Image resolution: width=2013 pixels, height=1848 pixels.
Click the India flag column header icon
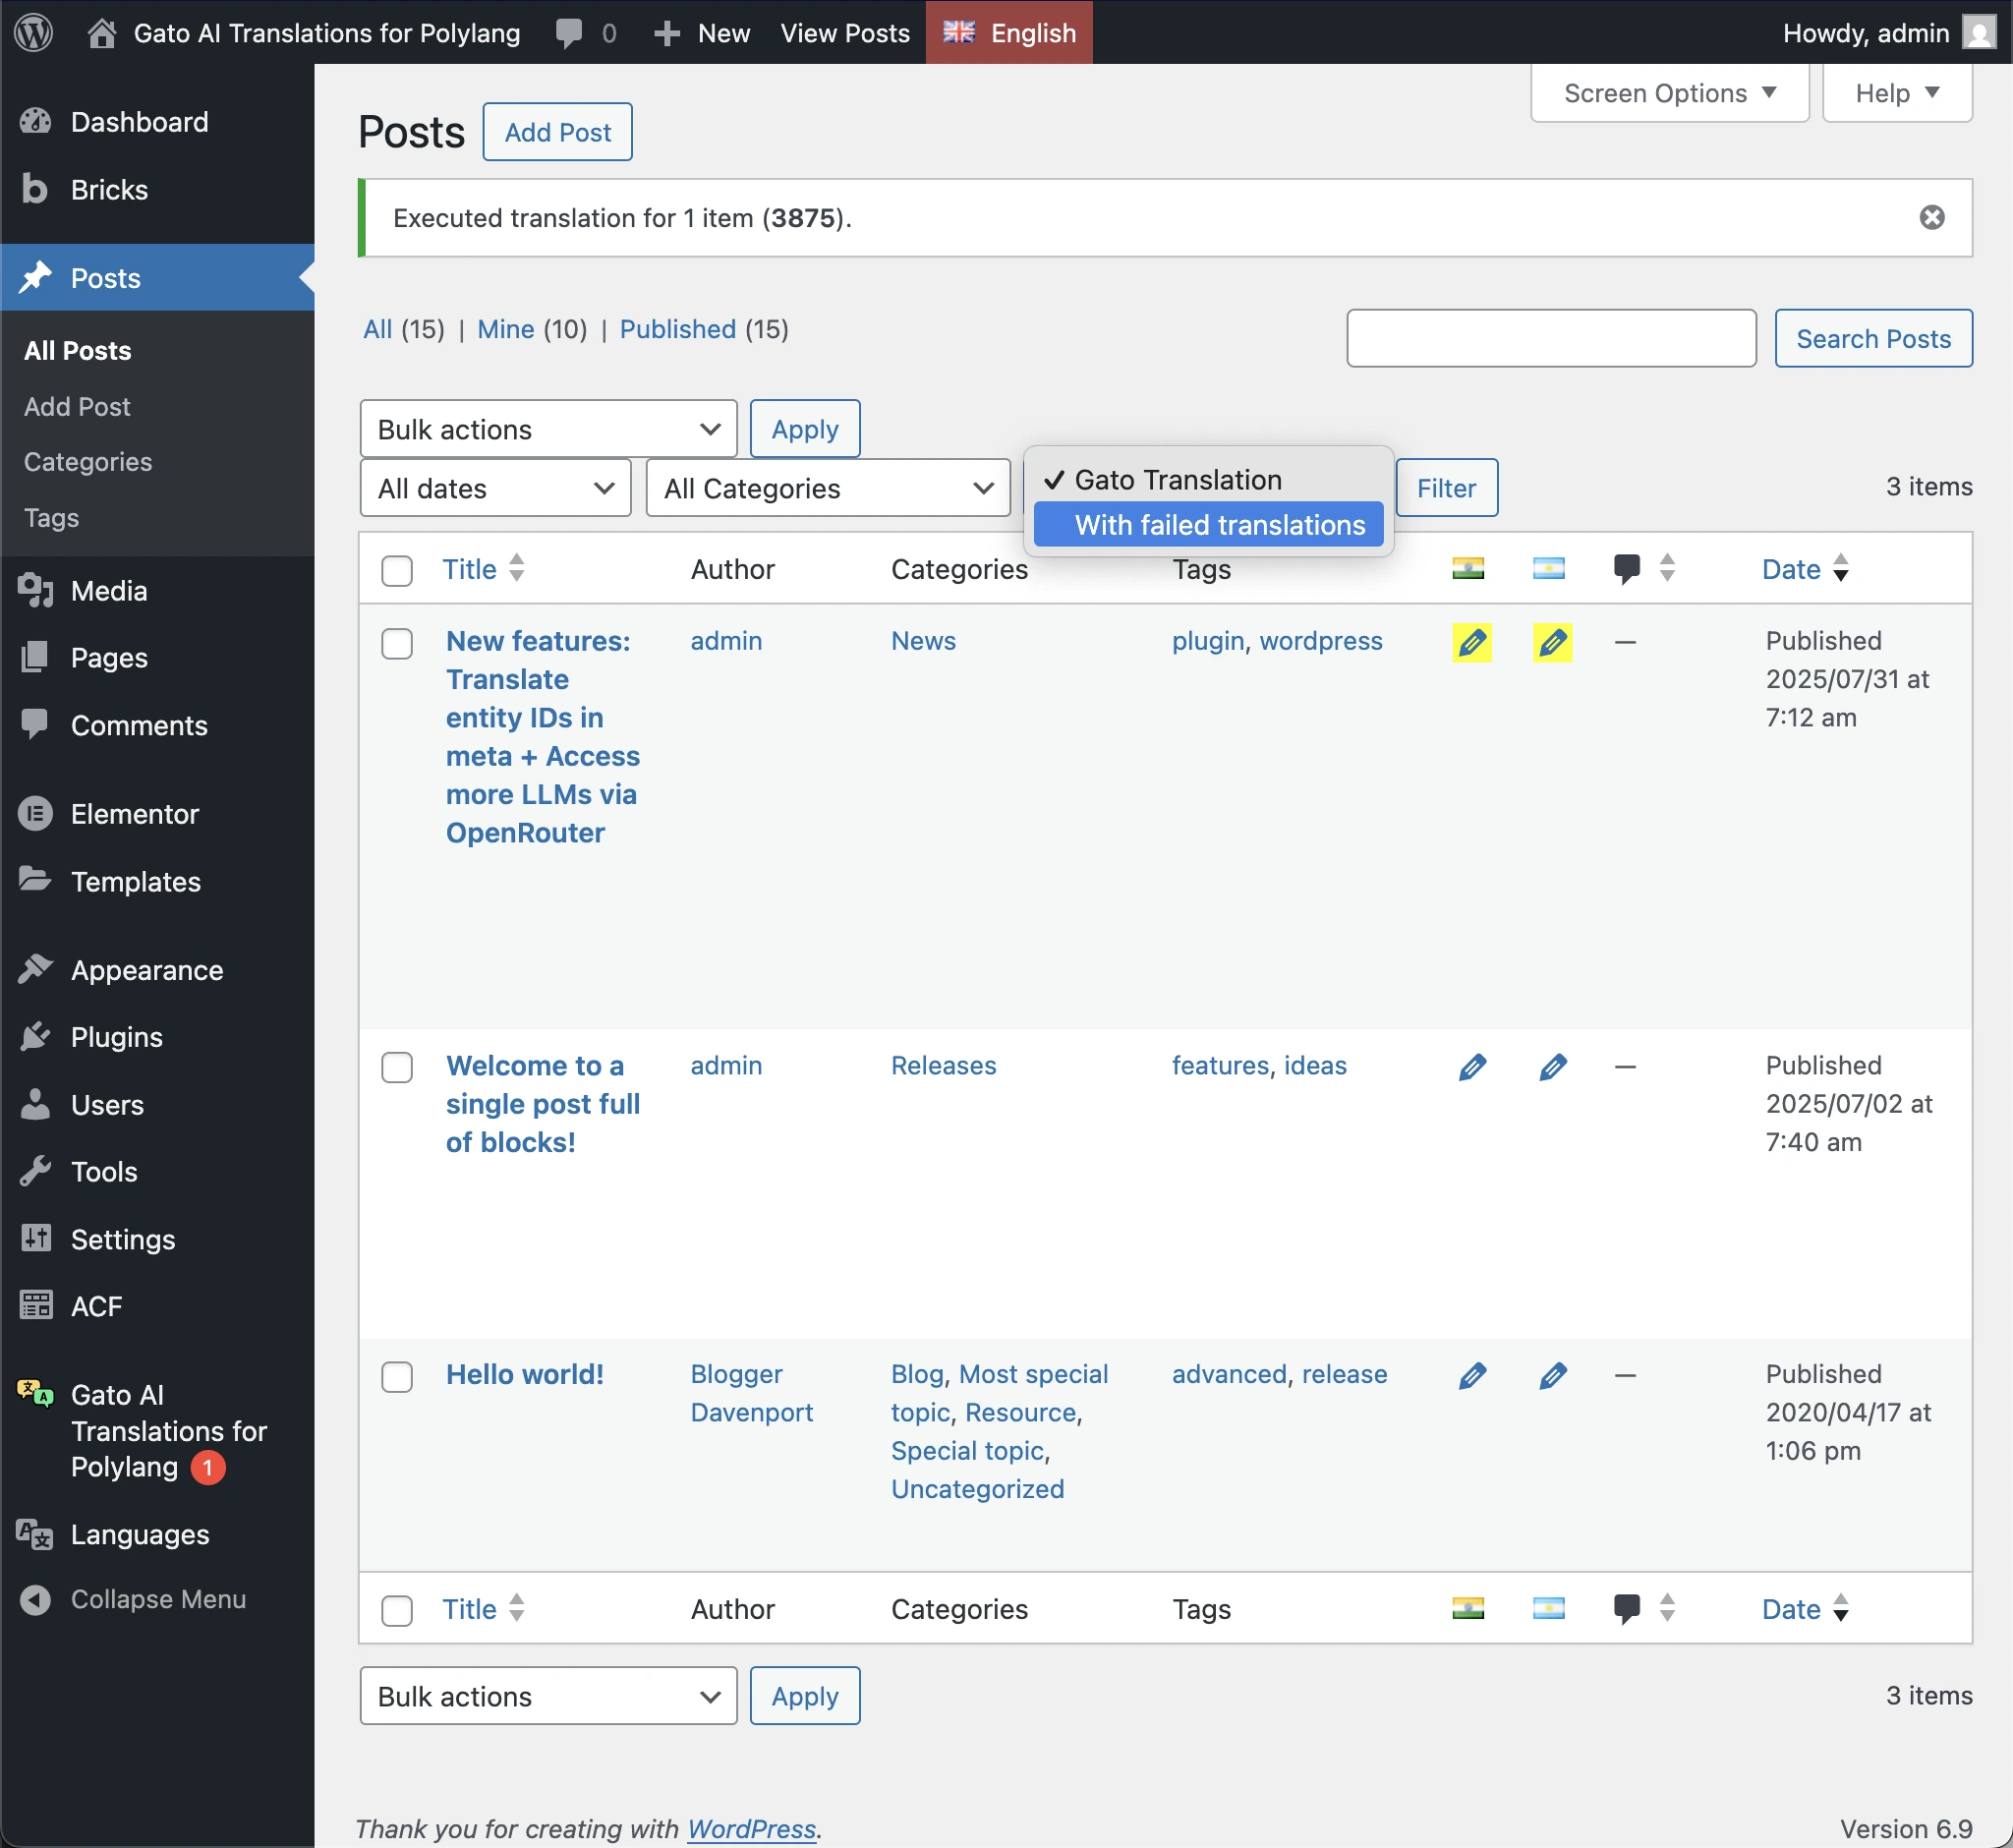pos(1467,569)
